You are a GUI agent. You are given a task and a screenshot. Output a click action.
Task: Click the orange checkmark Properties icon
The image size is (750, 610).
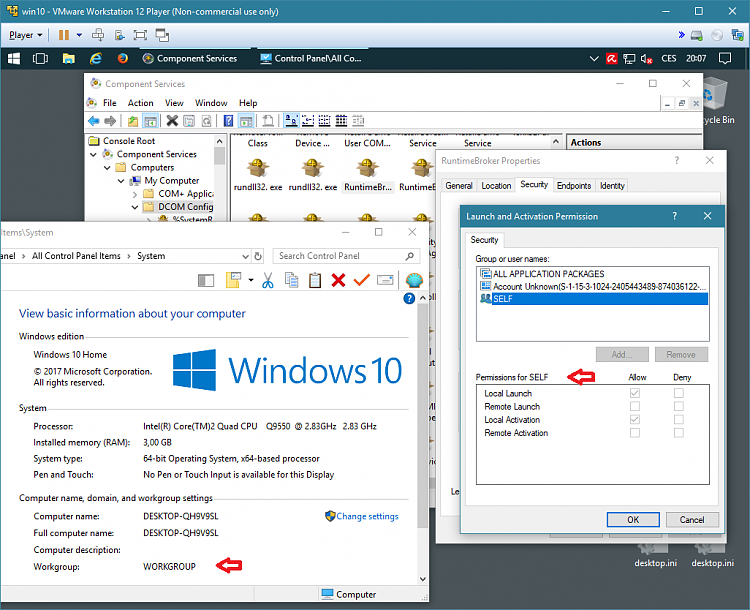[x=362, y=280]
